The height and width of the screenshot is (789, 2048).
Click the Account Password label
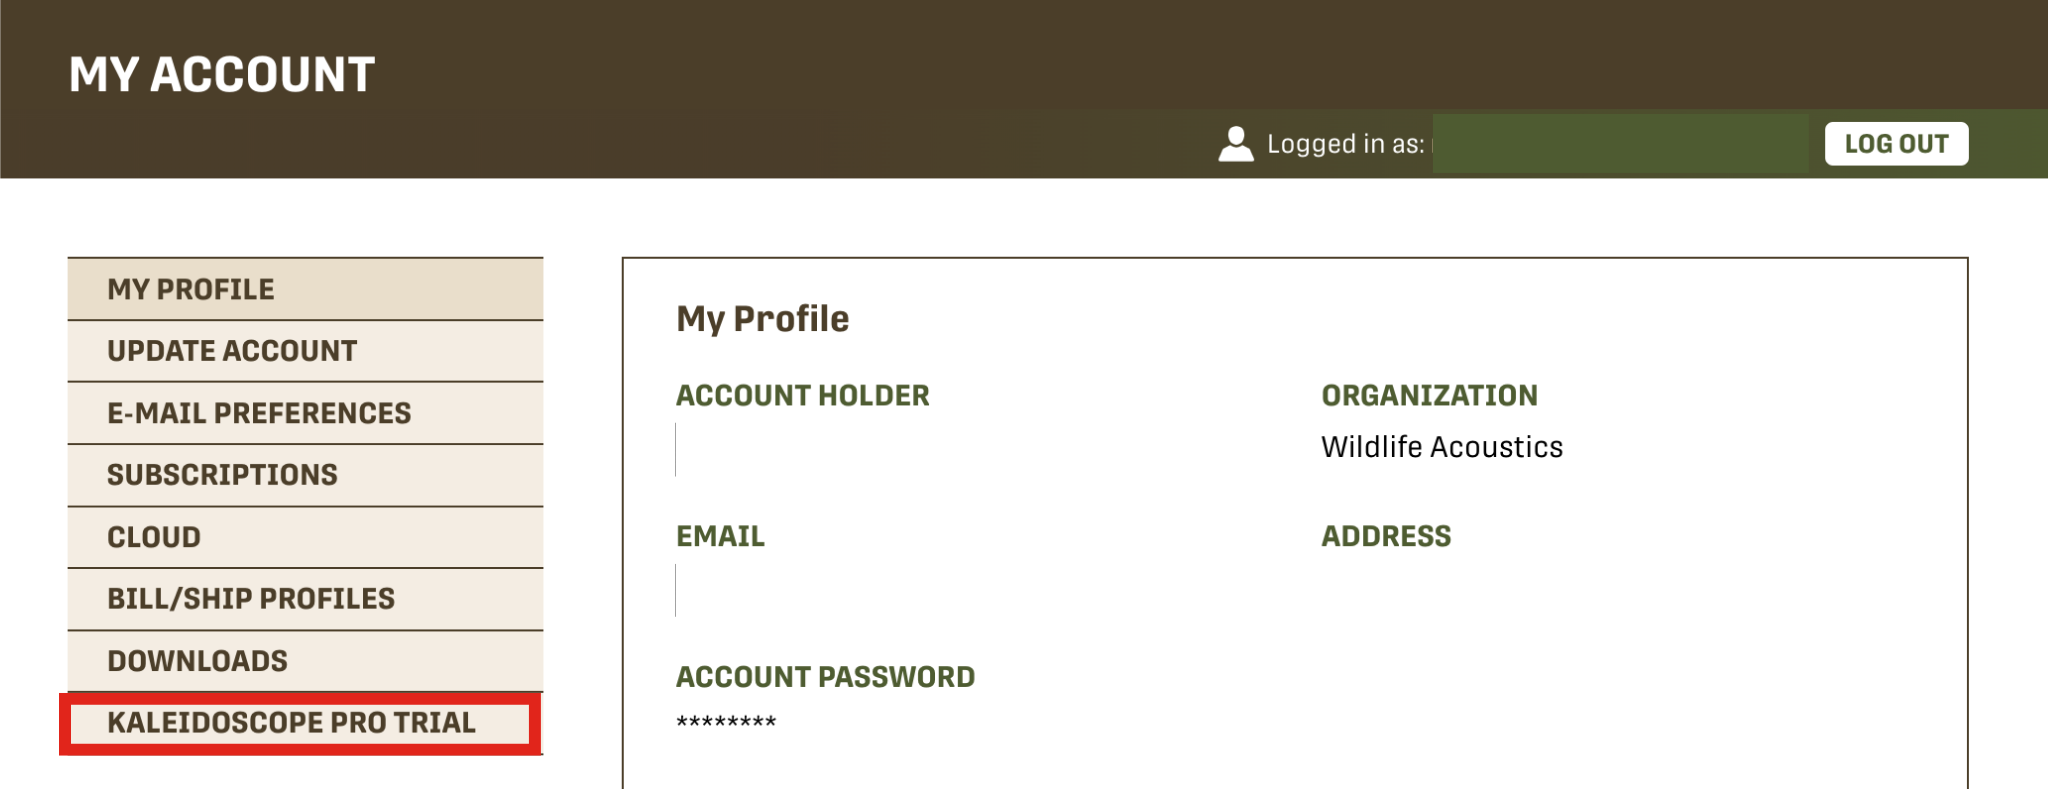(825, 677)
